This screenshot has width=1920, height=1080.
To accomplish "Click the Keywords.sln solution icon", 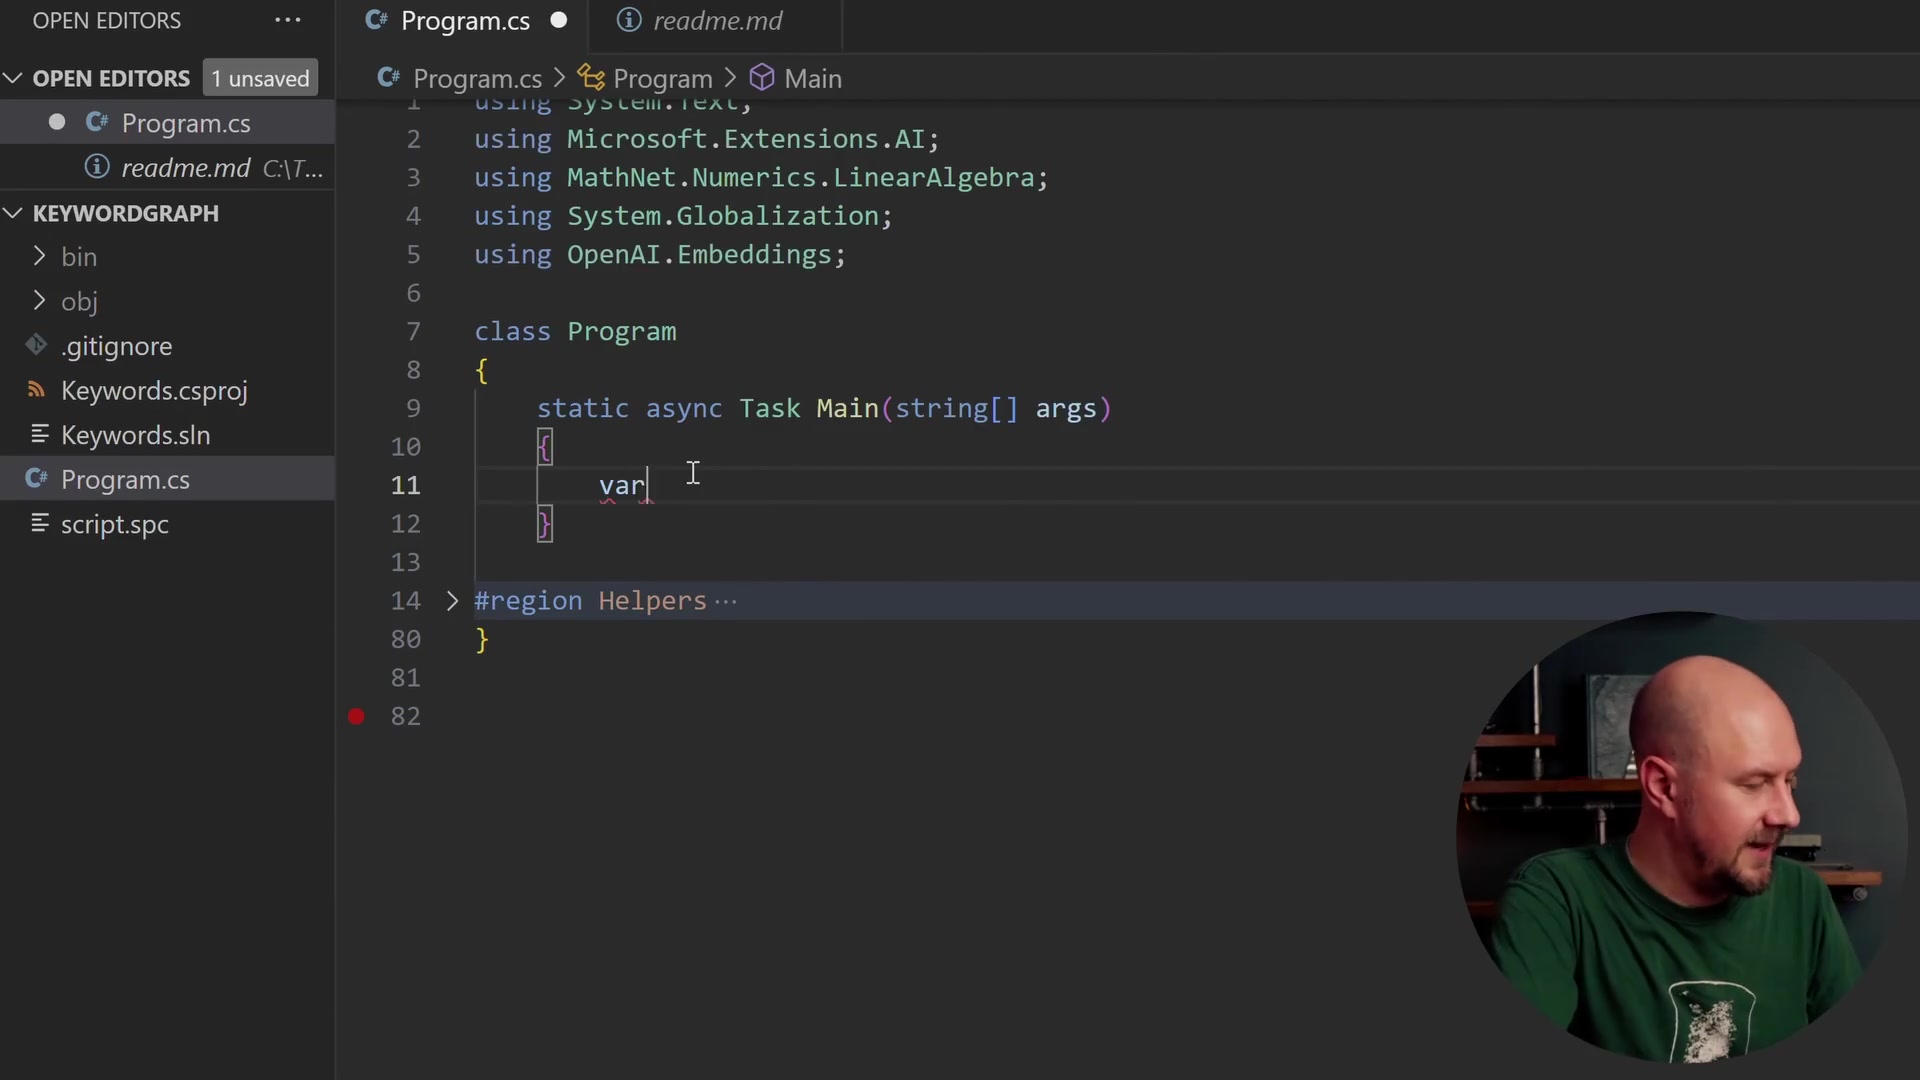I will point(40,435).
